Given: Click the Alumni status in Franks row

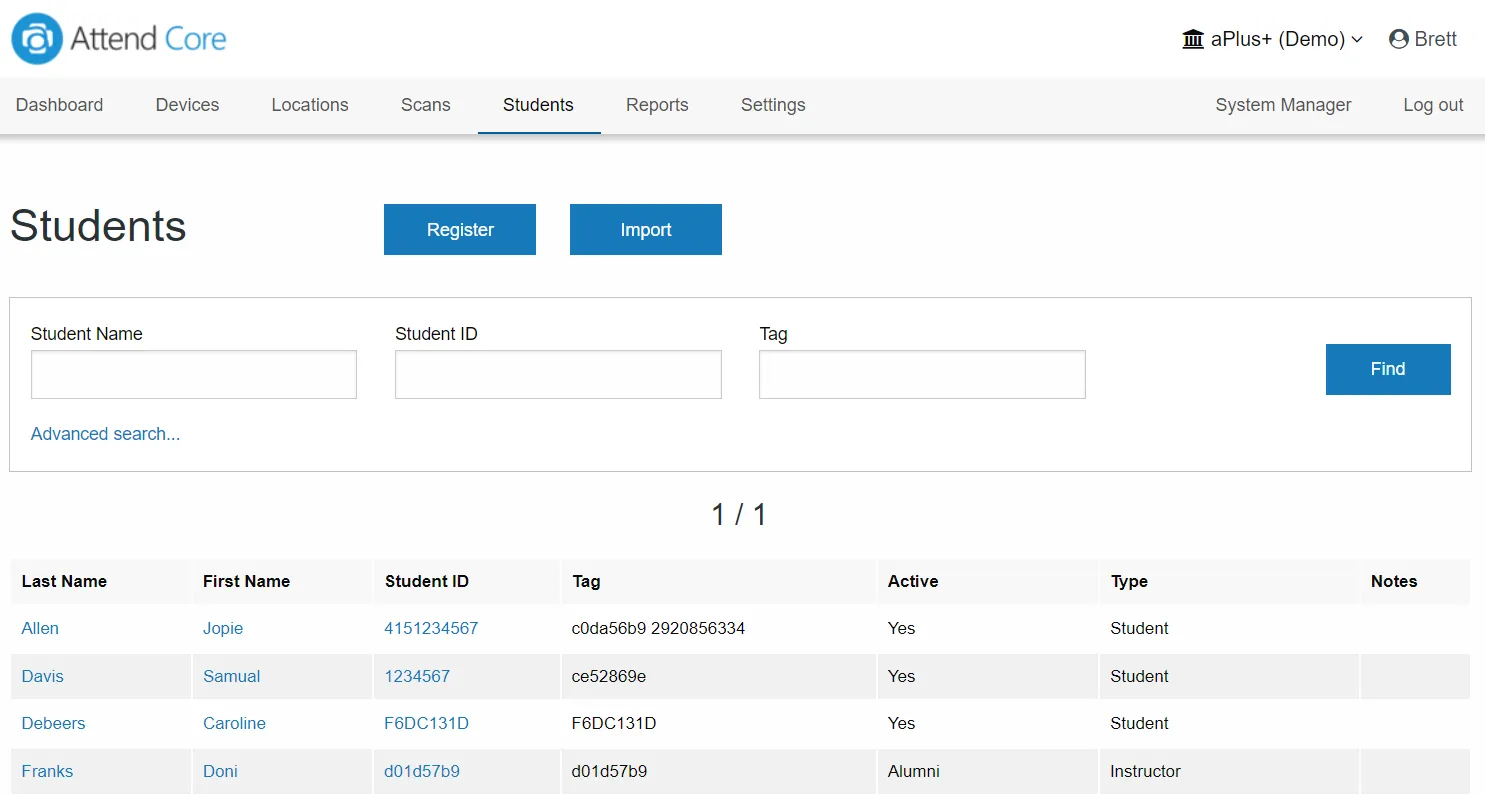Looking at the screenshot, I should click(x=914, y=771).
